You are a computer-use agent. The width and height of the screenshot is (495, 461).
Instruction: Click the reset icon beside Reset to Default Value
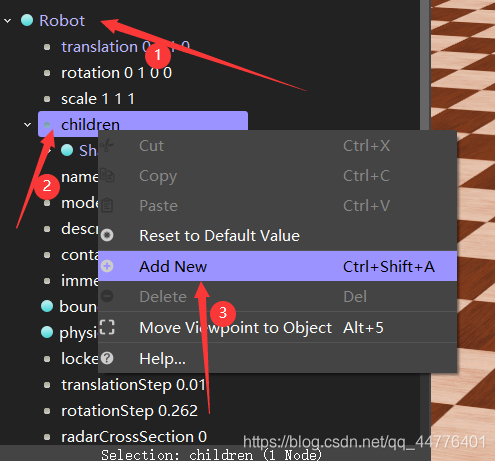tap(107, 235)
